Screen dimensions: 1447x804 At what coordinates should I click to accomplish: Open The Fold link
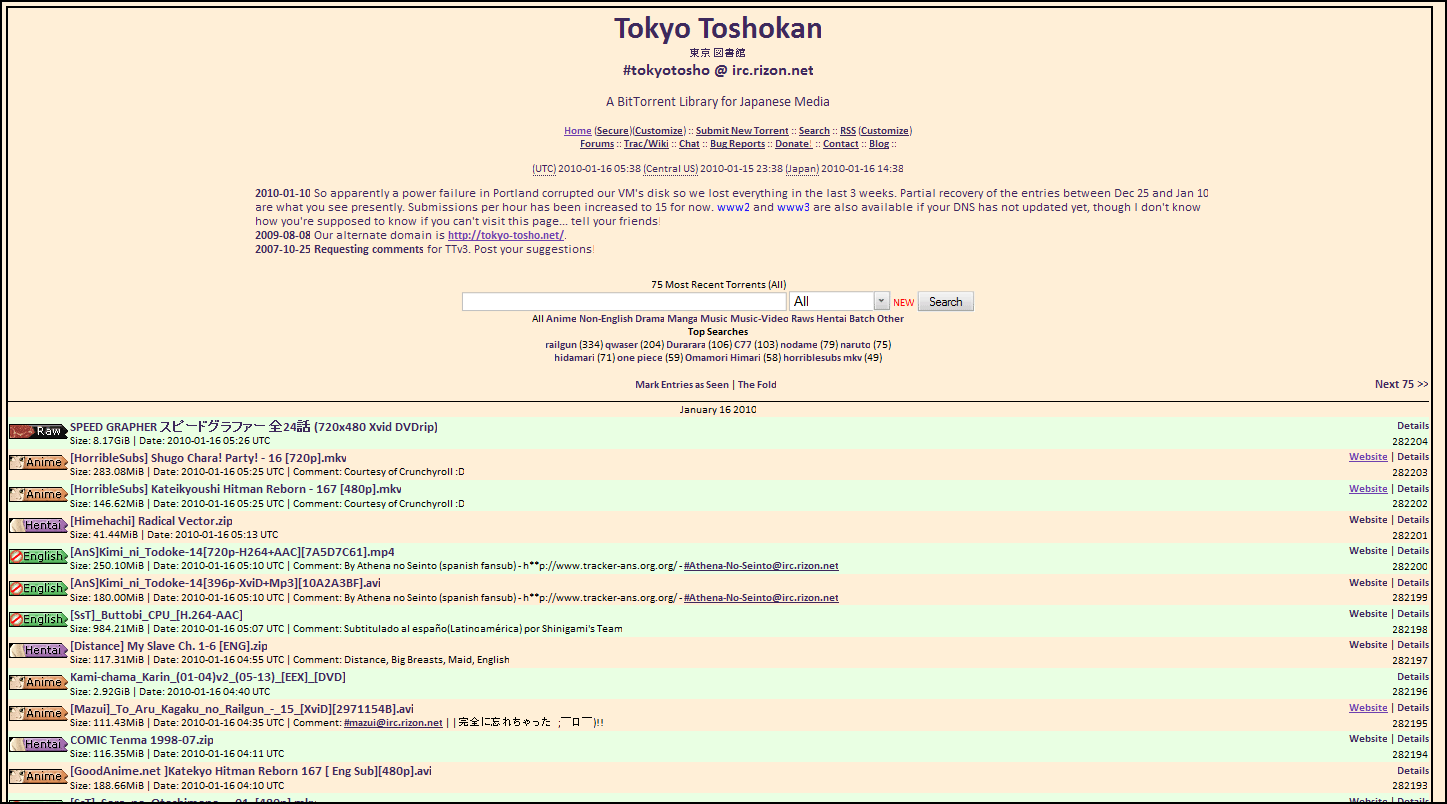(757, 385)
